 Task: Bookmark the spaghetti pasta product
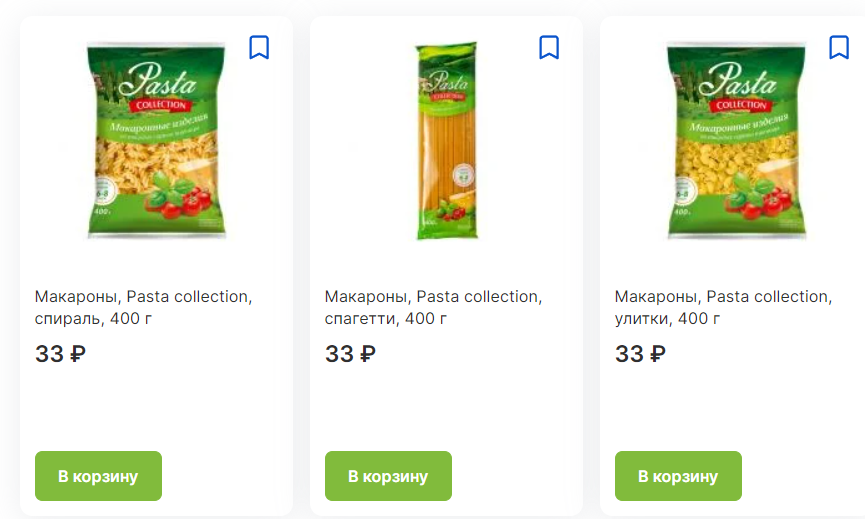549,47
